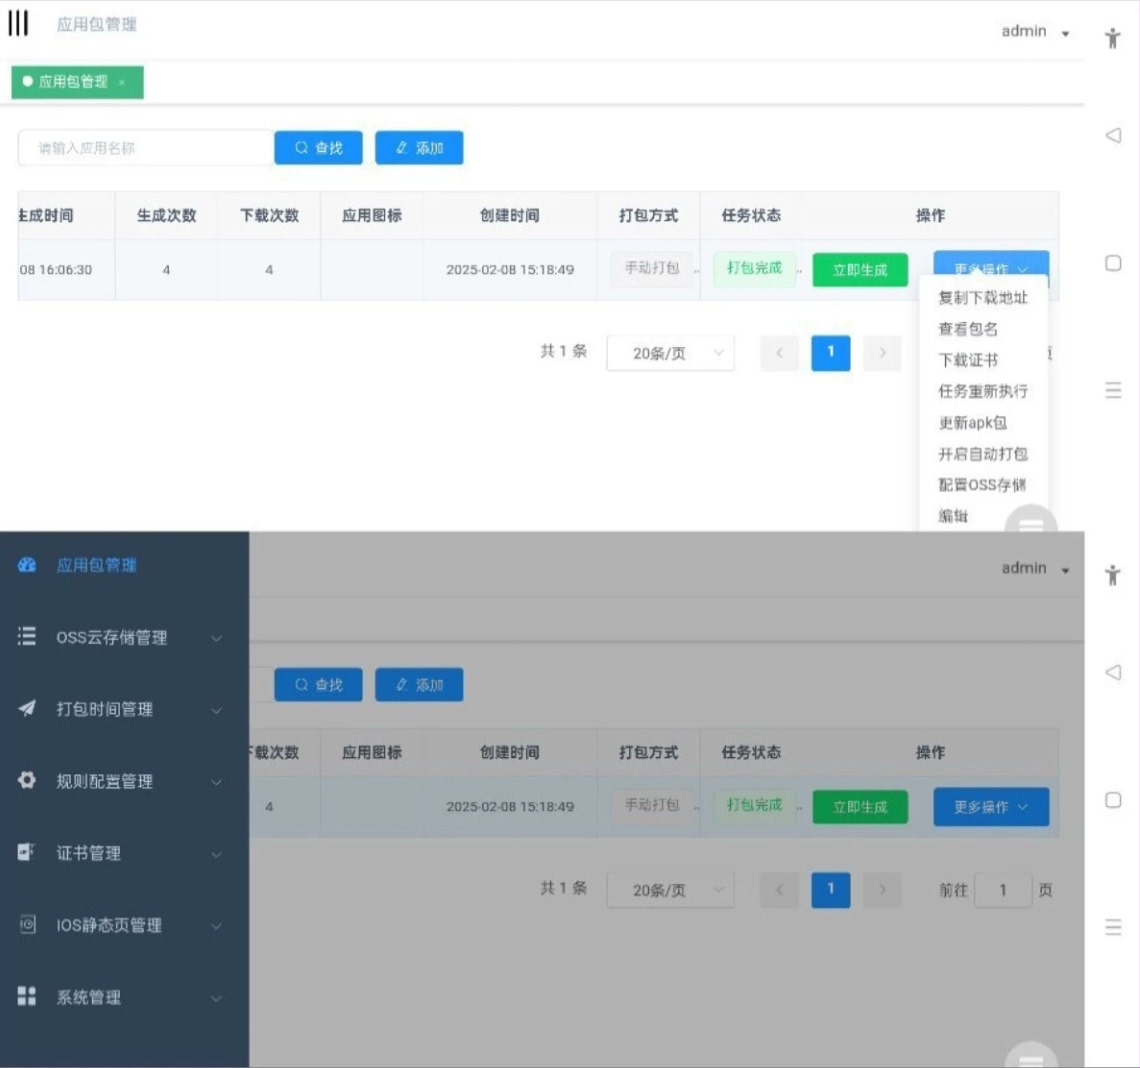The width and height of the screenshot is (1140, 1068).
Task: Expand the 系统管理 chevron
Action: coord(216,998)
